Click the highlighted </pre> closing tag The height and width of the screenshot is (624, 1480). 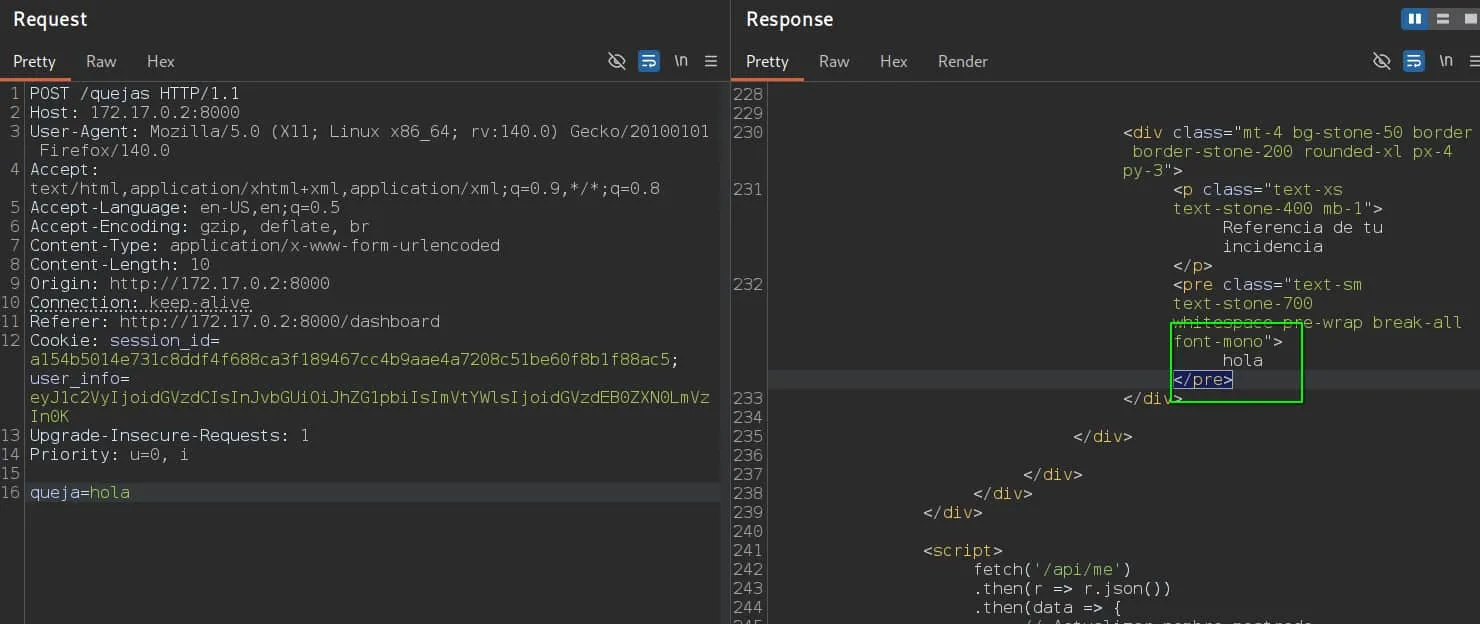[1203, 380]
